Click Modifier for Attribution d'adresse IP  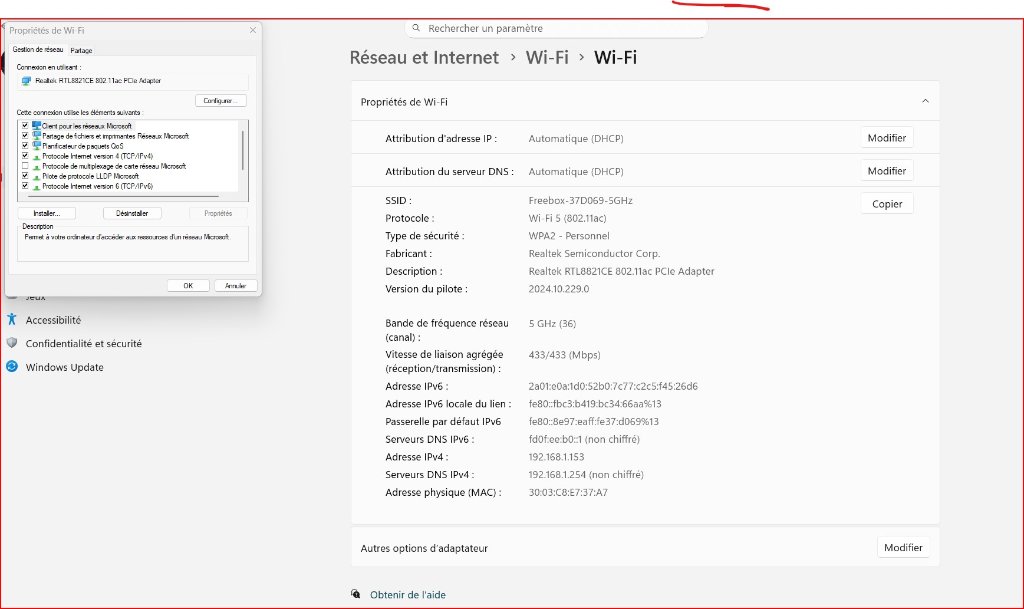tap(886, 138)
